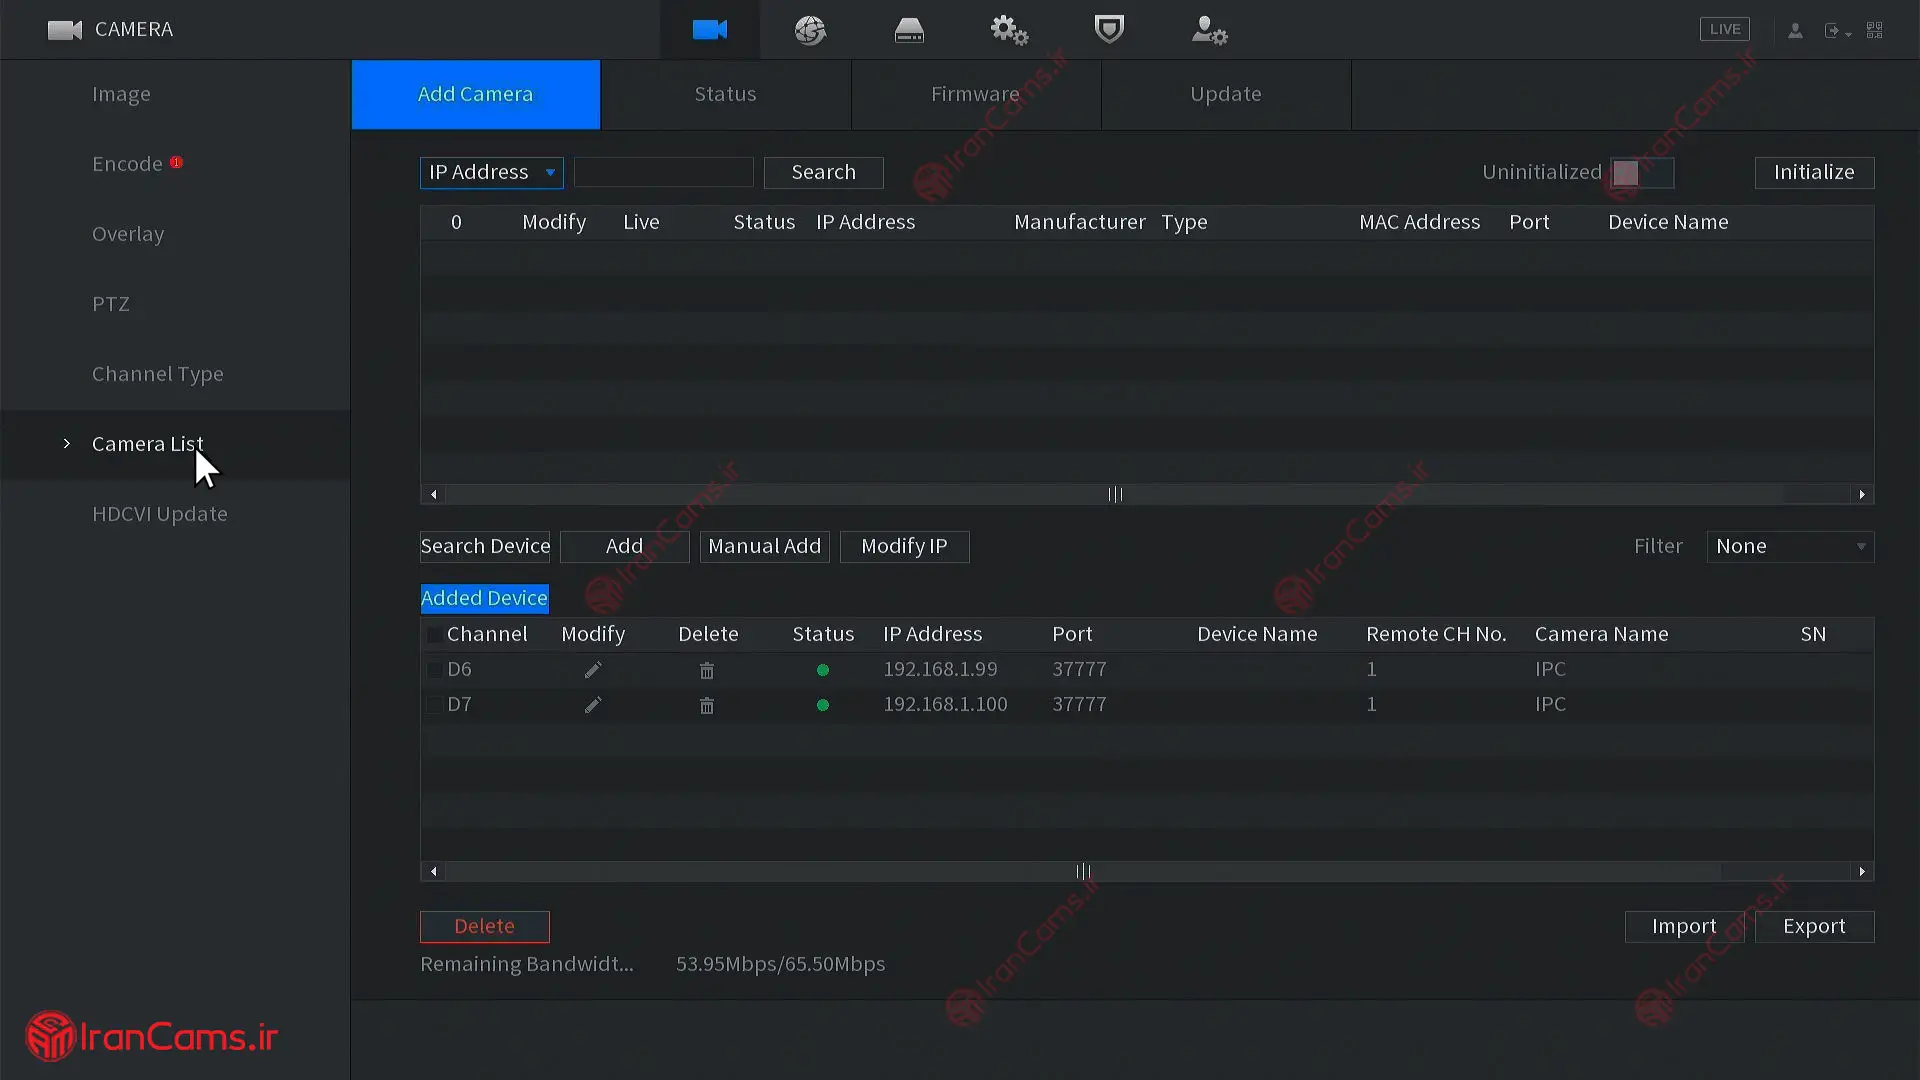The width and height of the screenshot is (1920, 1080).
Task: Open the Overlay menu item
Action: click(175, 234)
